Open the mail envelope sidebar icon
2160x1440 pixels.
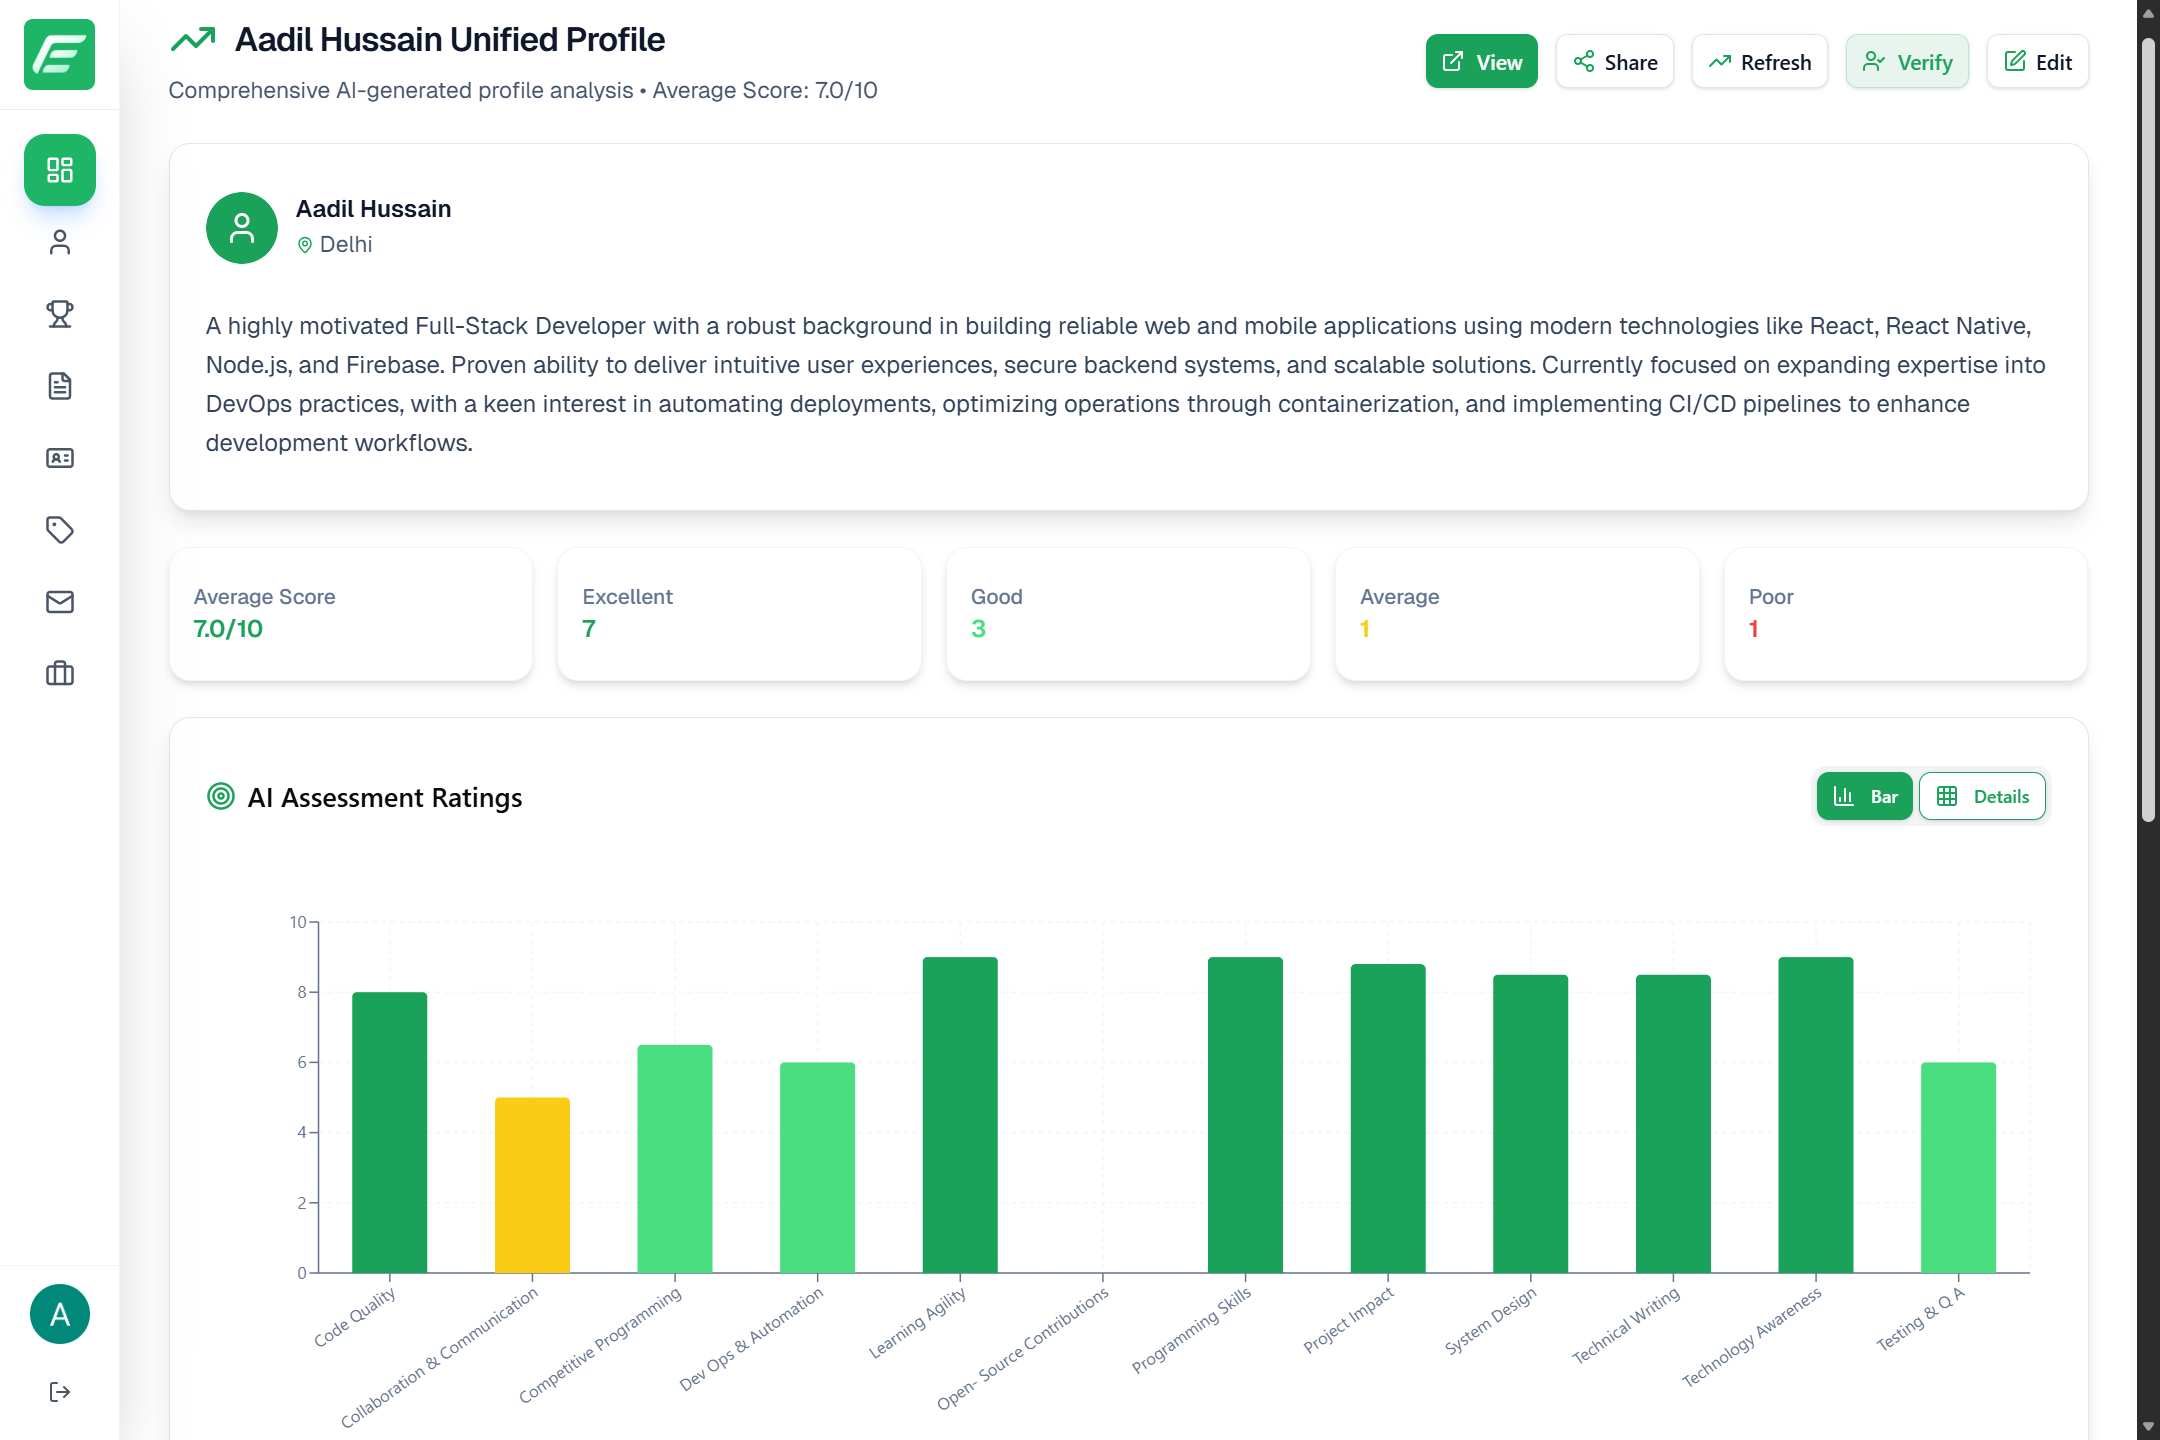click(60, 602)
